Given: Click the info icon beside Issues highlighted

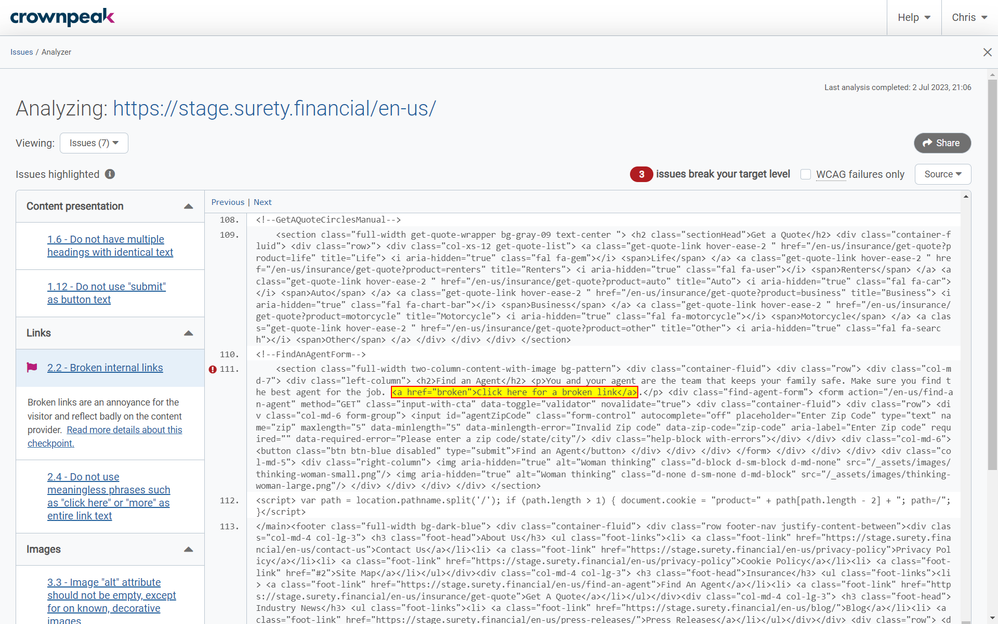Looking at the screenshot, I should tap(110, 174).
